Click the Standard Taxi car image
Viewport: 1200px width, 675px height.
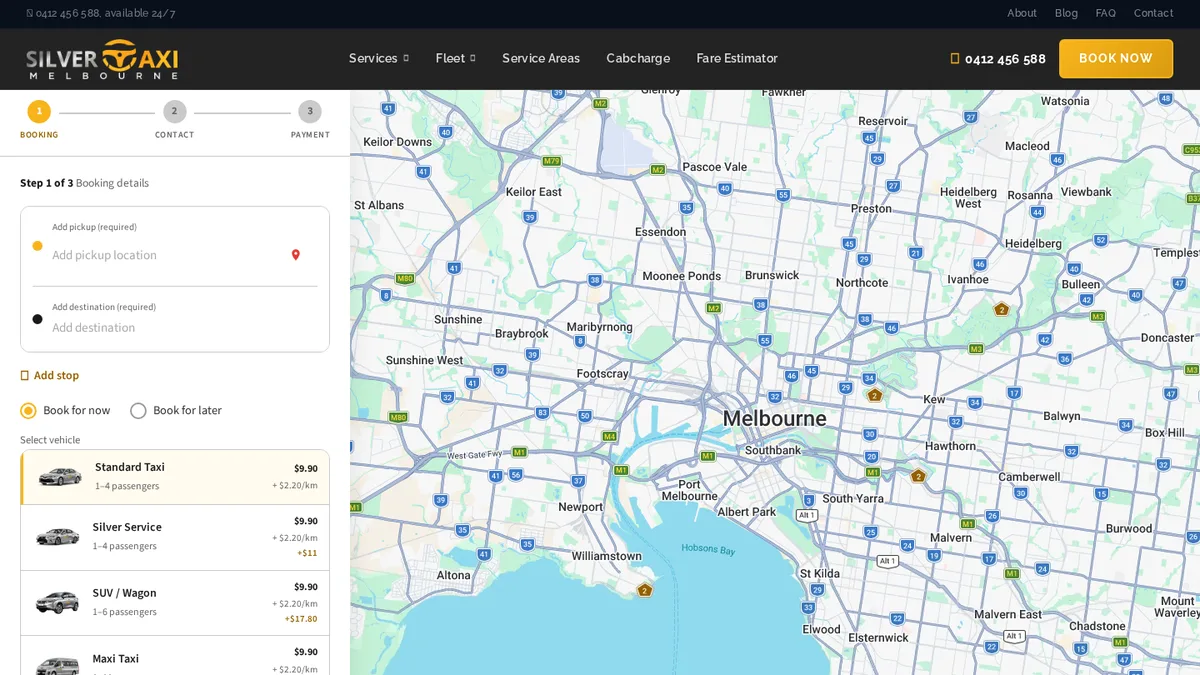tap(60, 477)
